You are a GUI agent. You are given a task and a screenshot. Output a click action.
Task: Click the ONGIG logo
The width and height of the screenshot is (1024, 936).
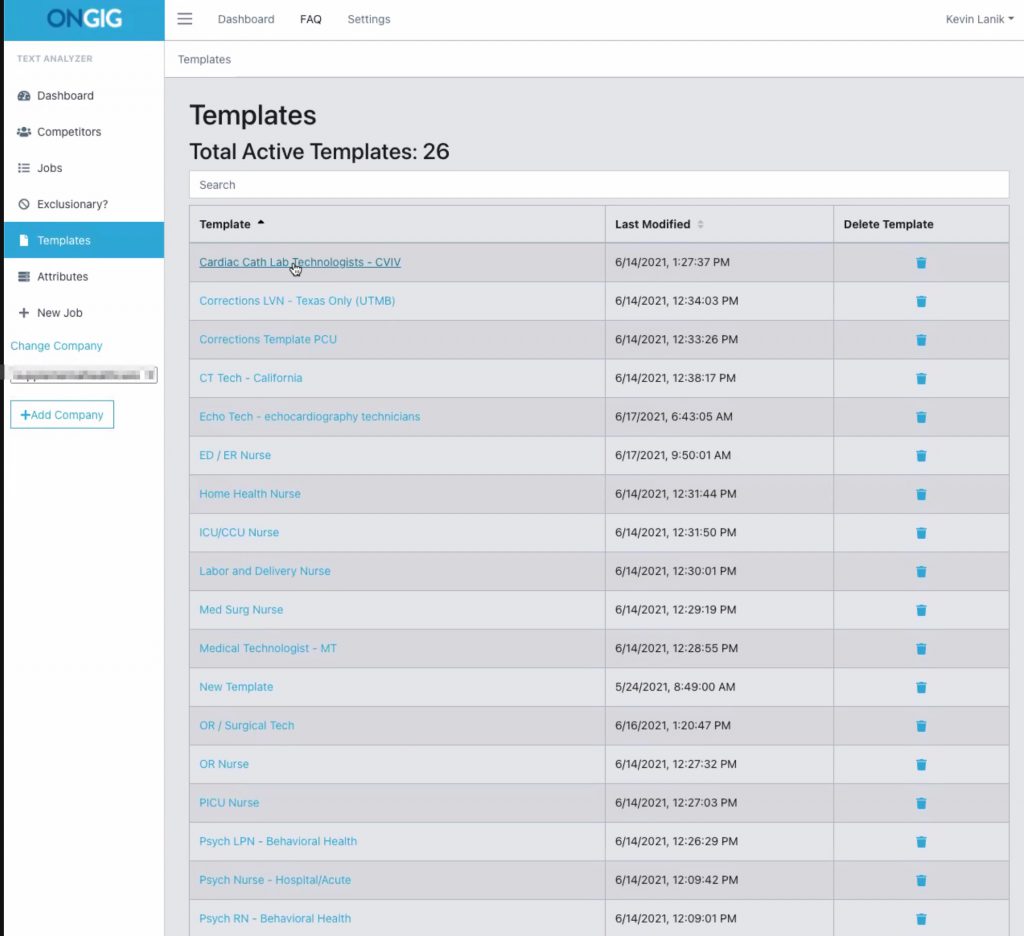tap(84, 18)
